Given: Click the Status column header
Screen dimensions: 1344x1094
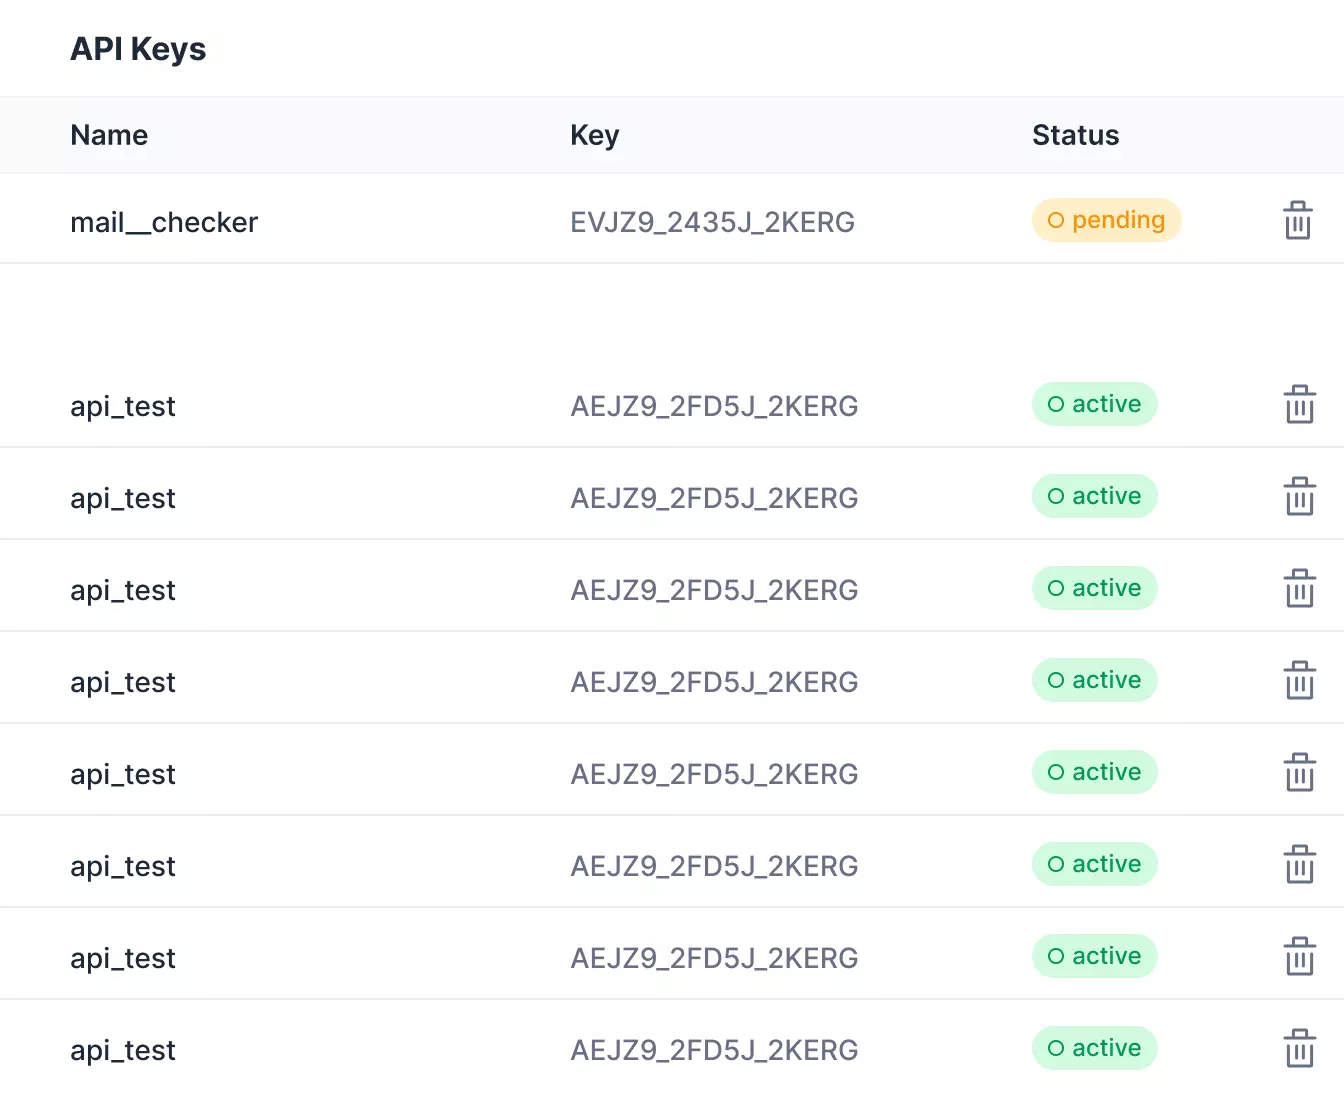Looking at the screenshot, I should point(1075,135).
